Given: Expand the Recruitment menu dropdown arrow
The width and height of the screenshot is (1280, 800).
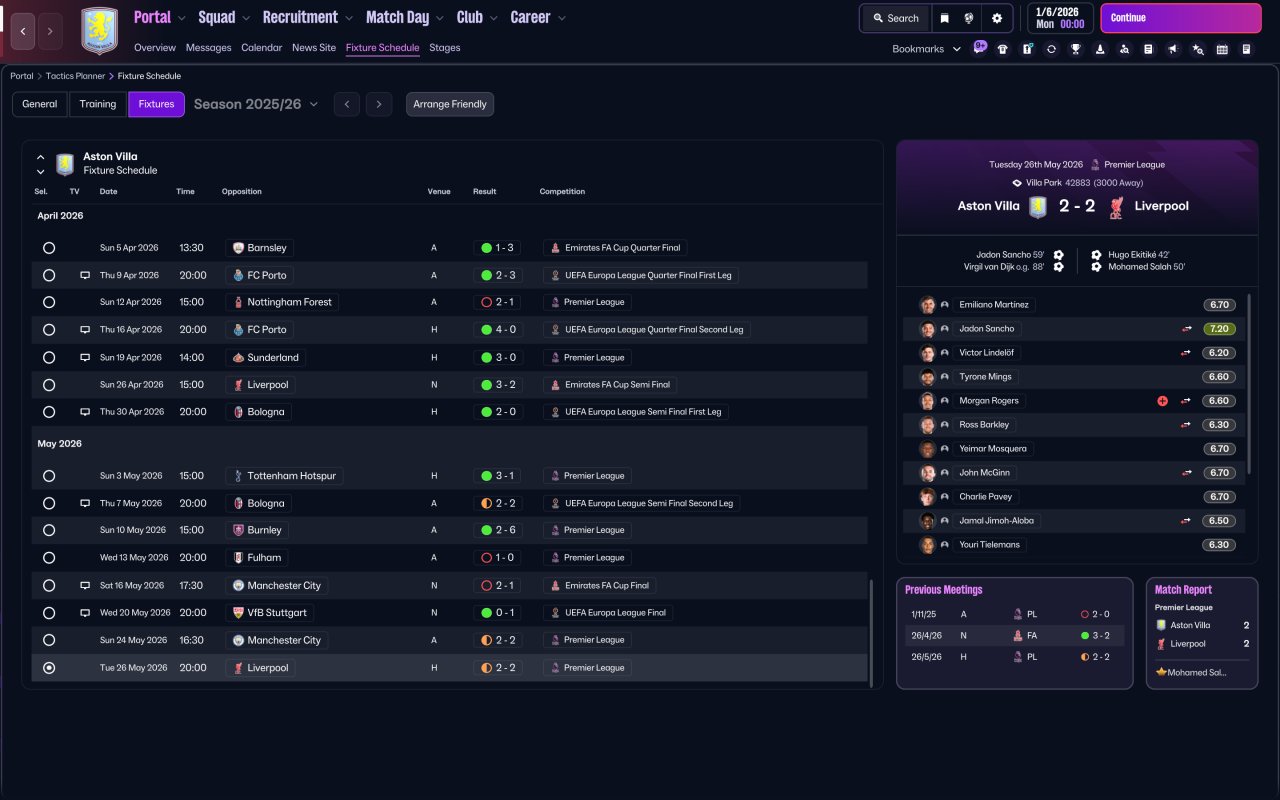Looking at the screenshot, I should point(348,18).
